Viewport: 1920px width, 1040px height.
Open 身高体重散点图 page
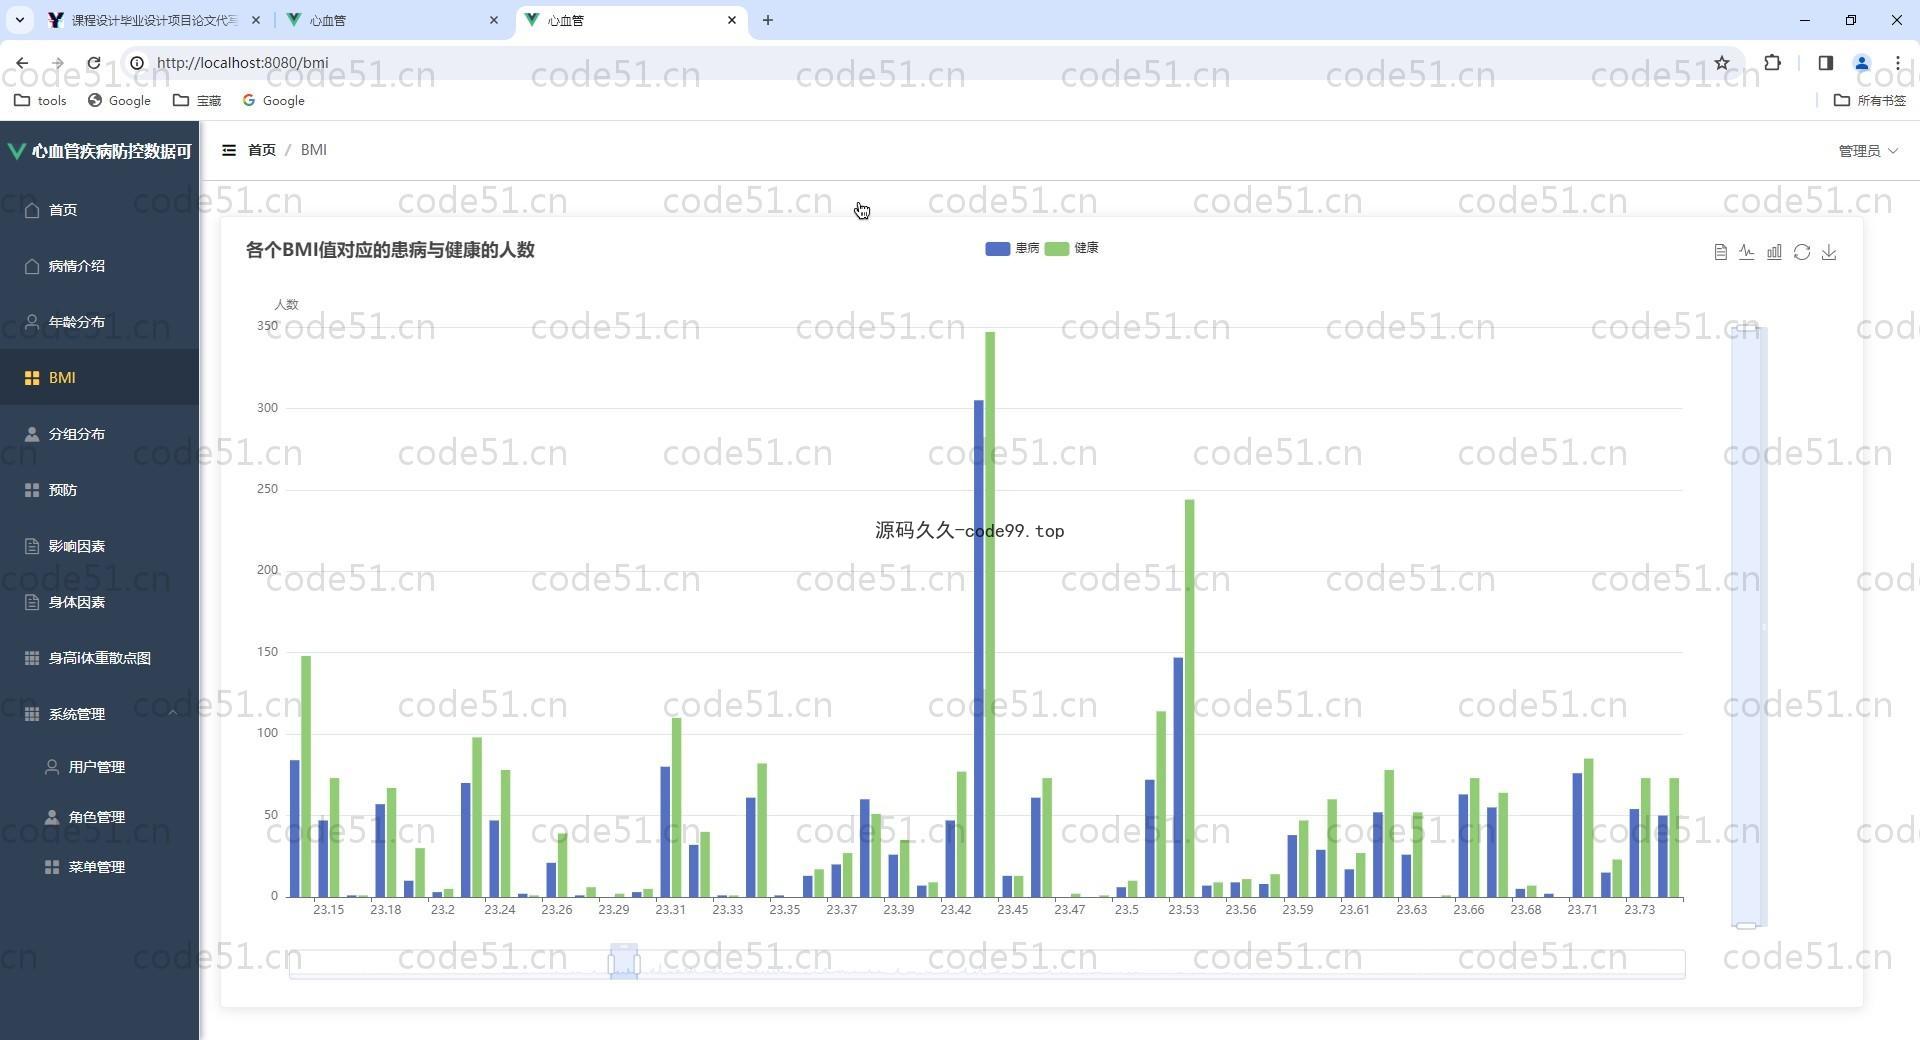[x=100, y=658]
